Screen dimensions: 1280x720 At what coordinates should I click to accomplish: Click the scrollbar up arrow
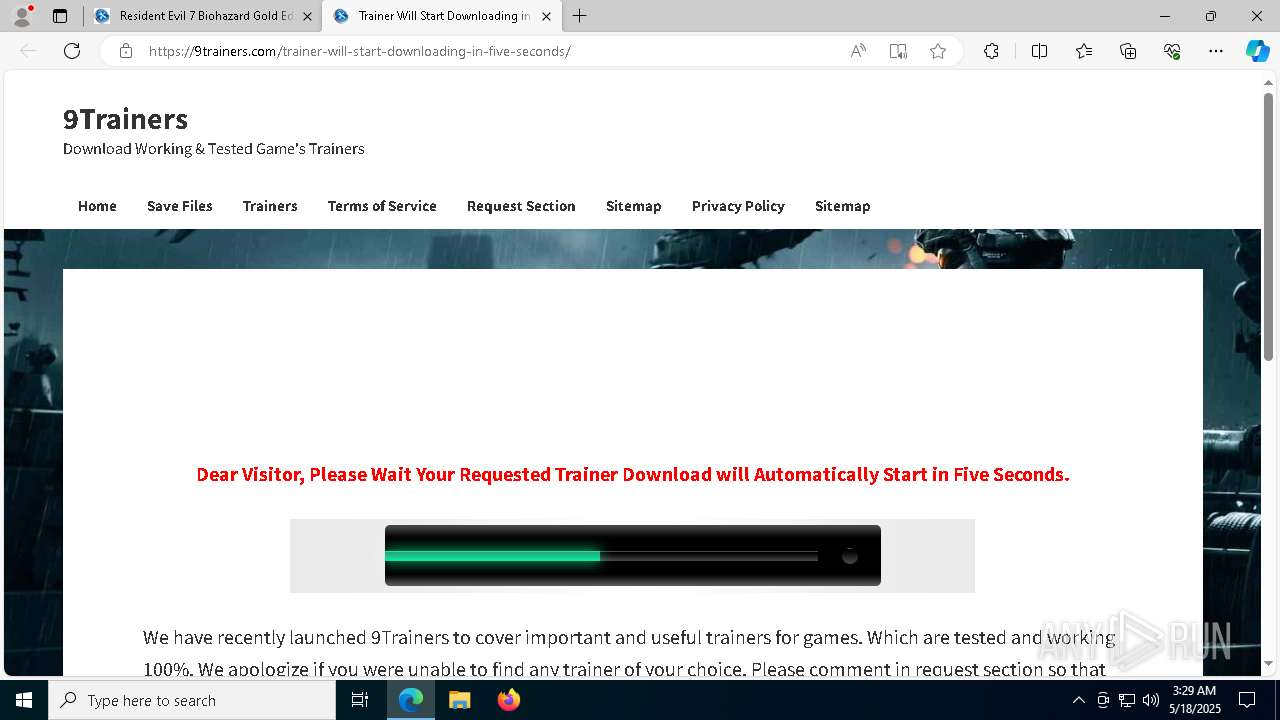[x=1268, y=82]
